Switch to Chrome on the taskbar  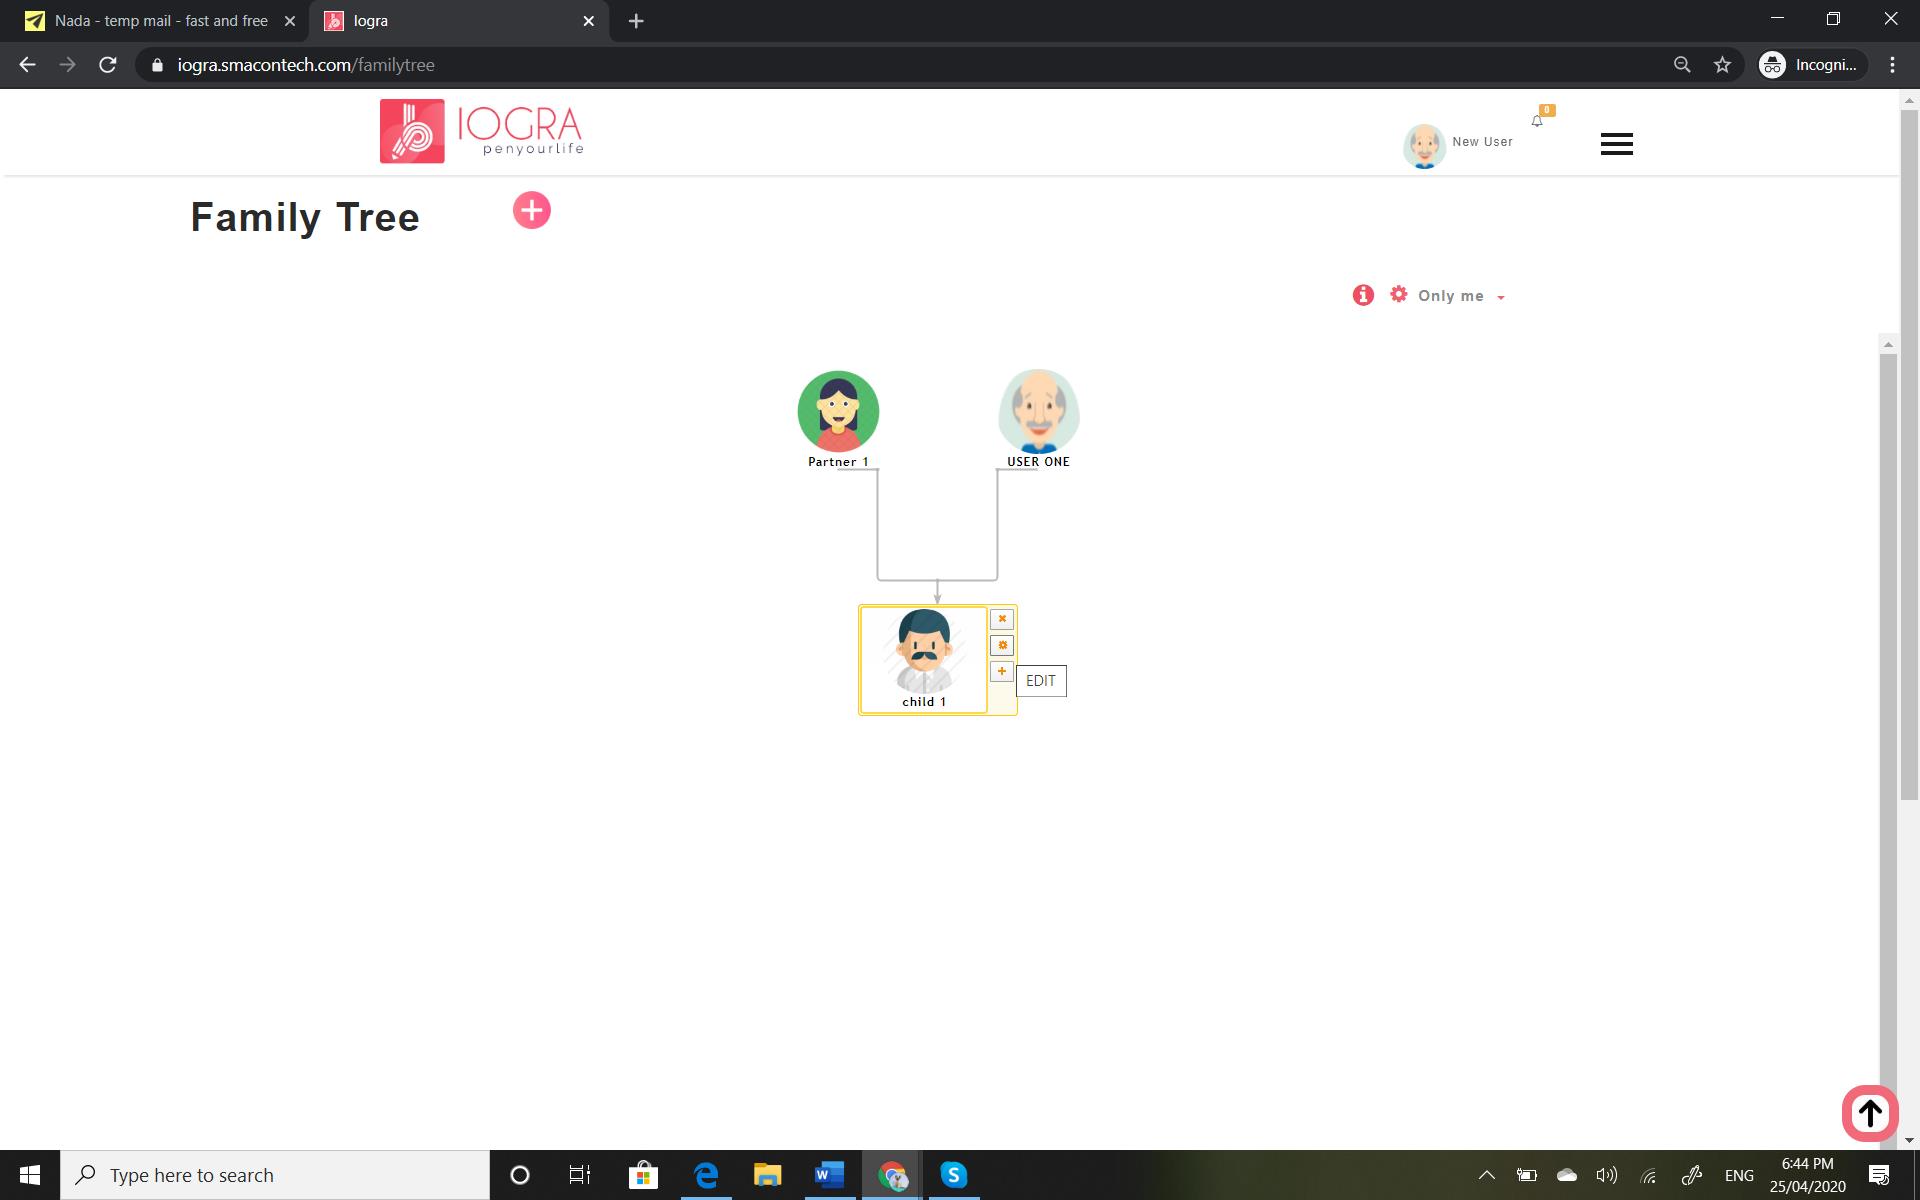[892, 1175]
